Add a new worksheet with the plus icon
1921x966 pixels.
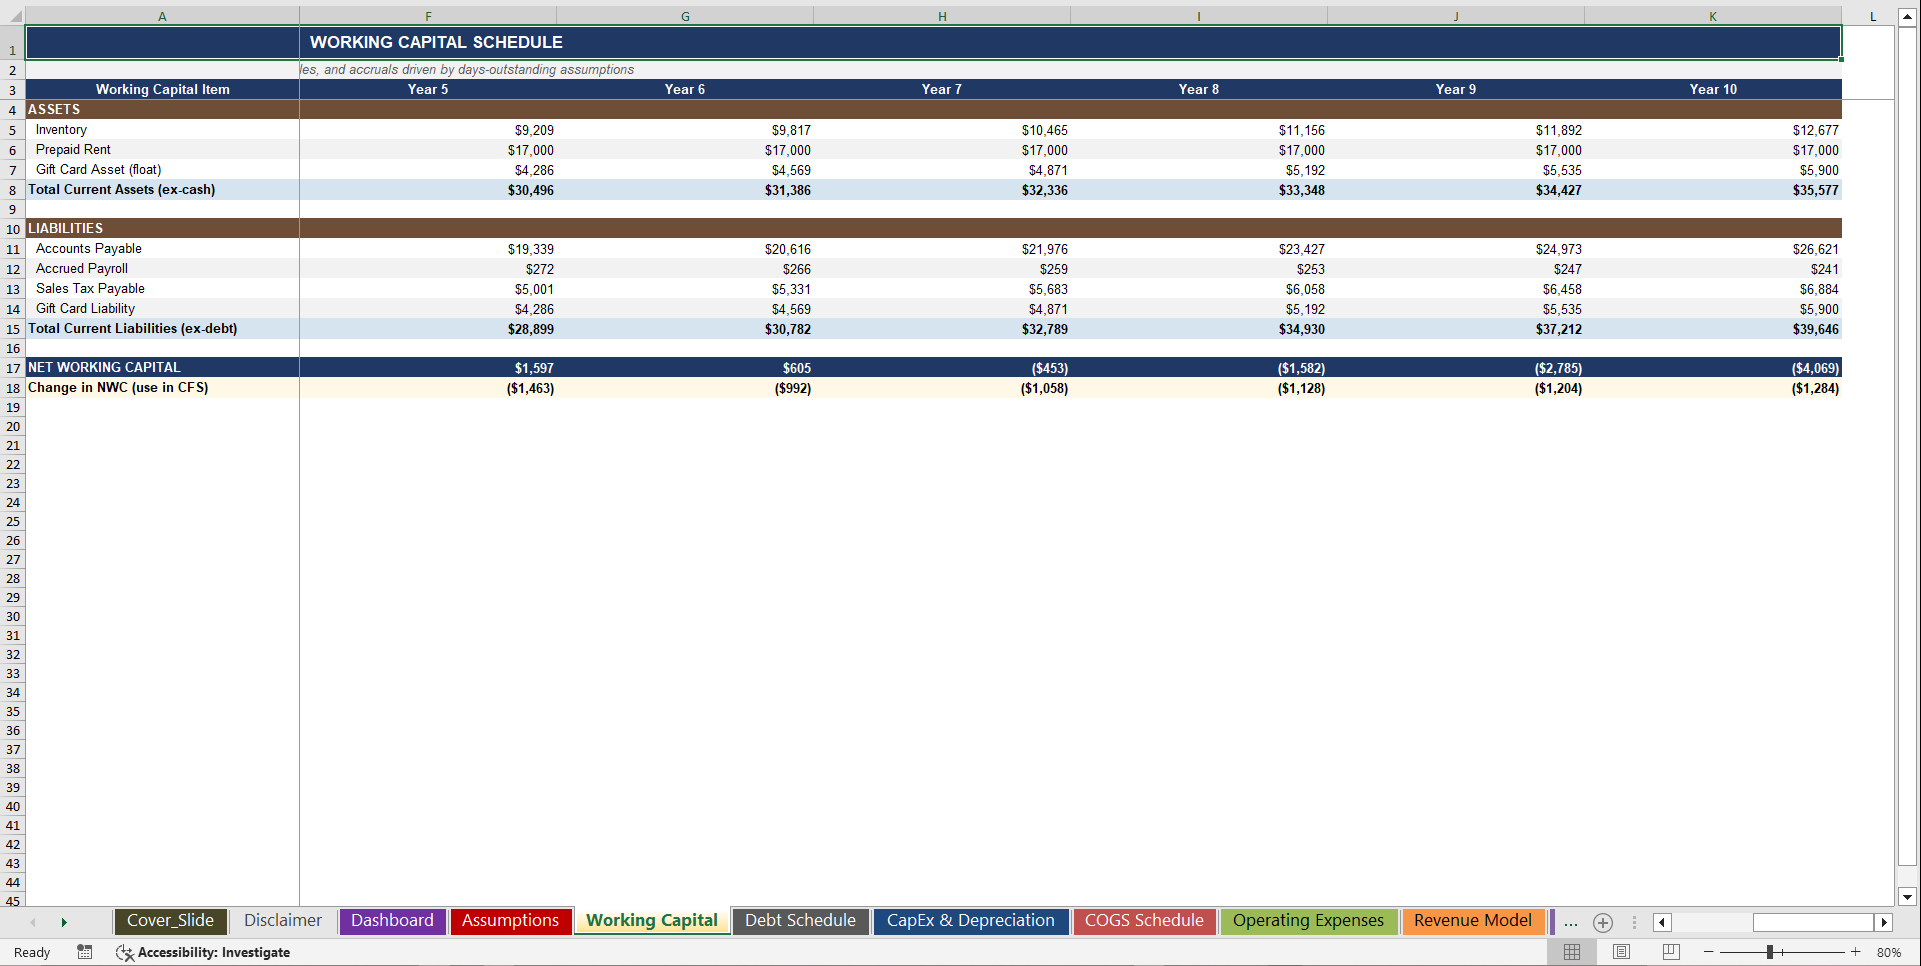pyautogui.click(x=1602, y=922)
